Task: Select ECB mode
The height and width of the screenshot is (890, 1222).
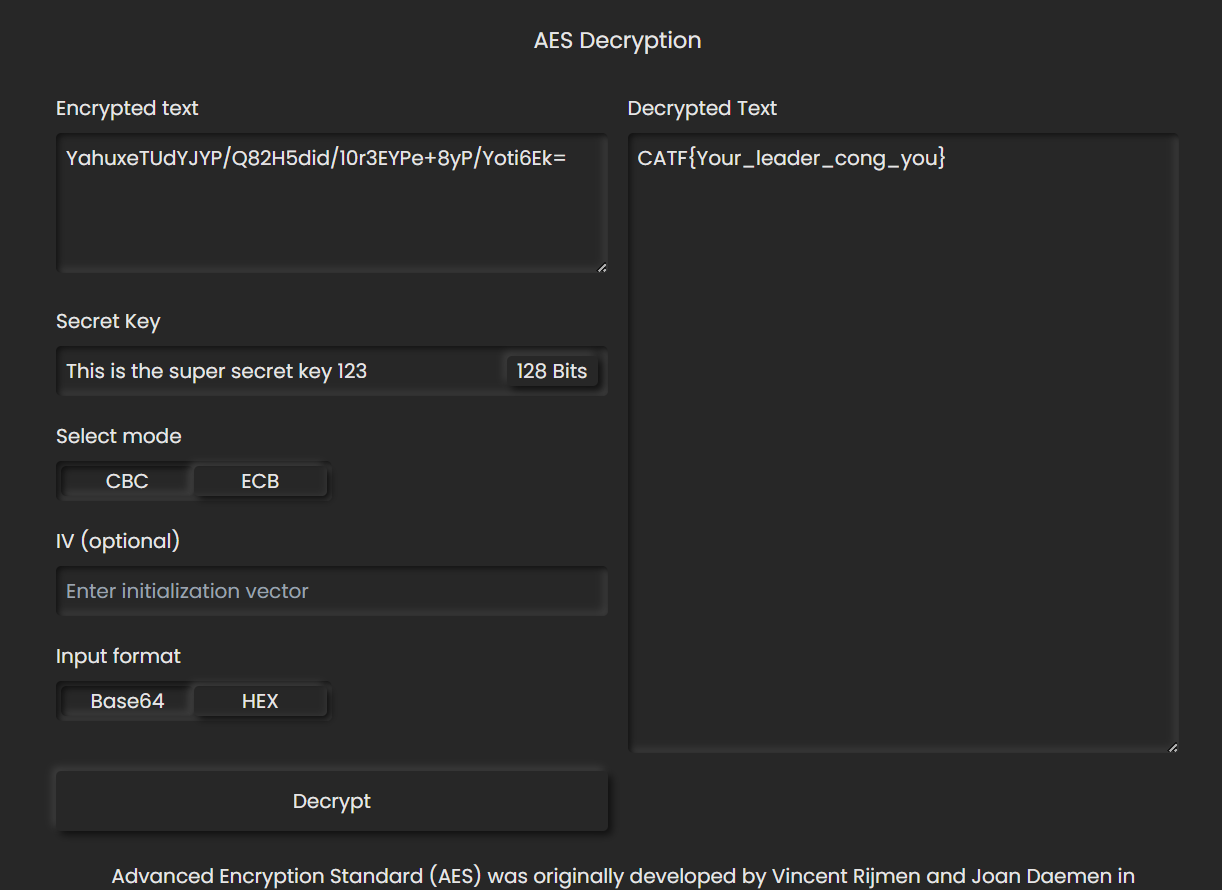Action: point(260,481)
